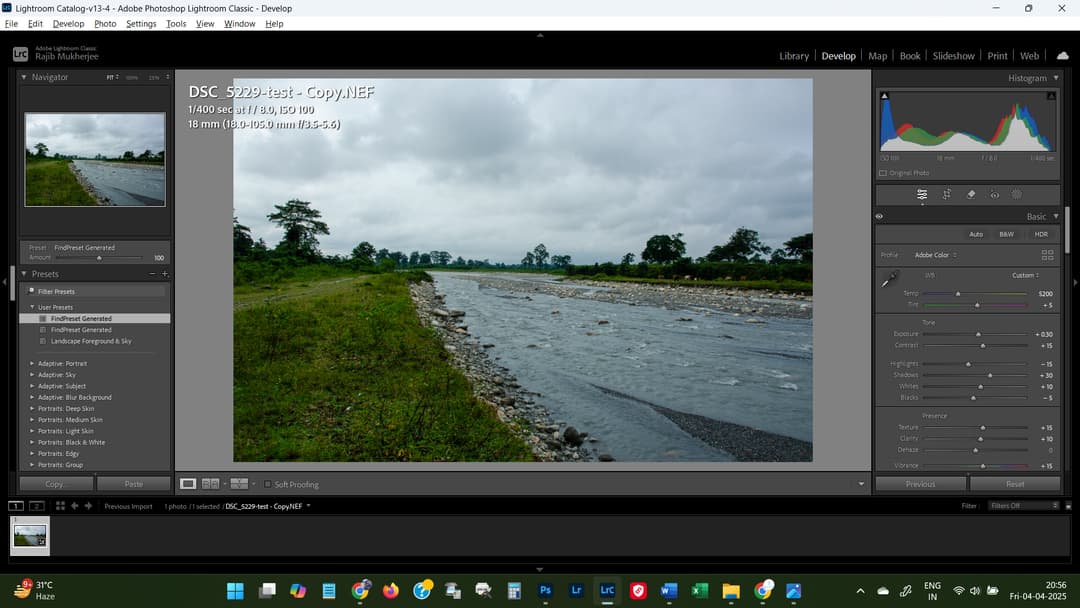Open the Settings menu
The width and height of the screenshot is (1080, 608).
(141, 23)
